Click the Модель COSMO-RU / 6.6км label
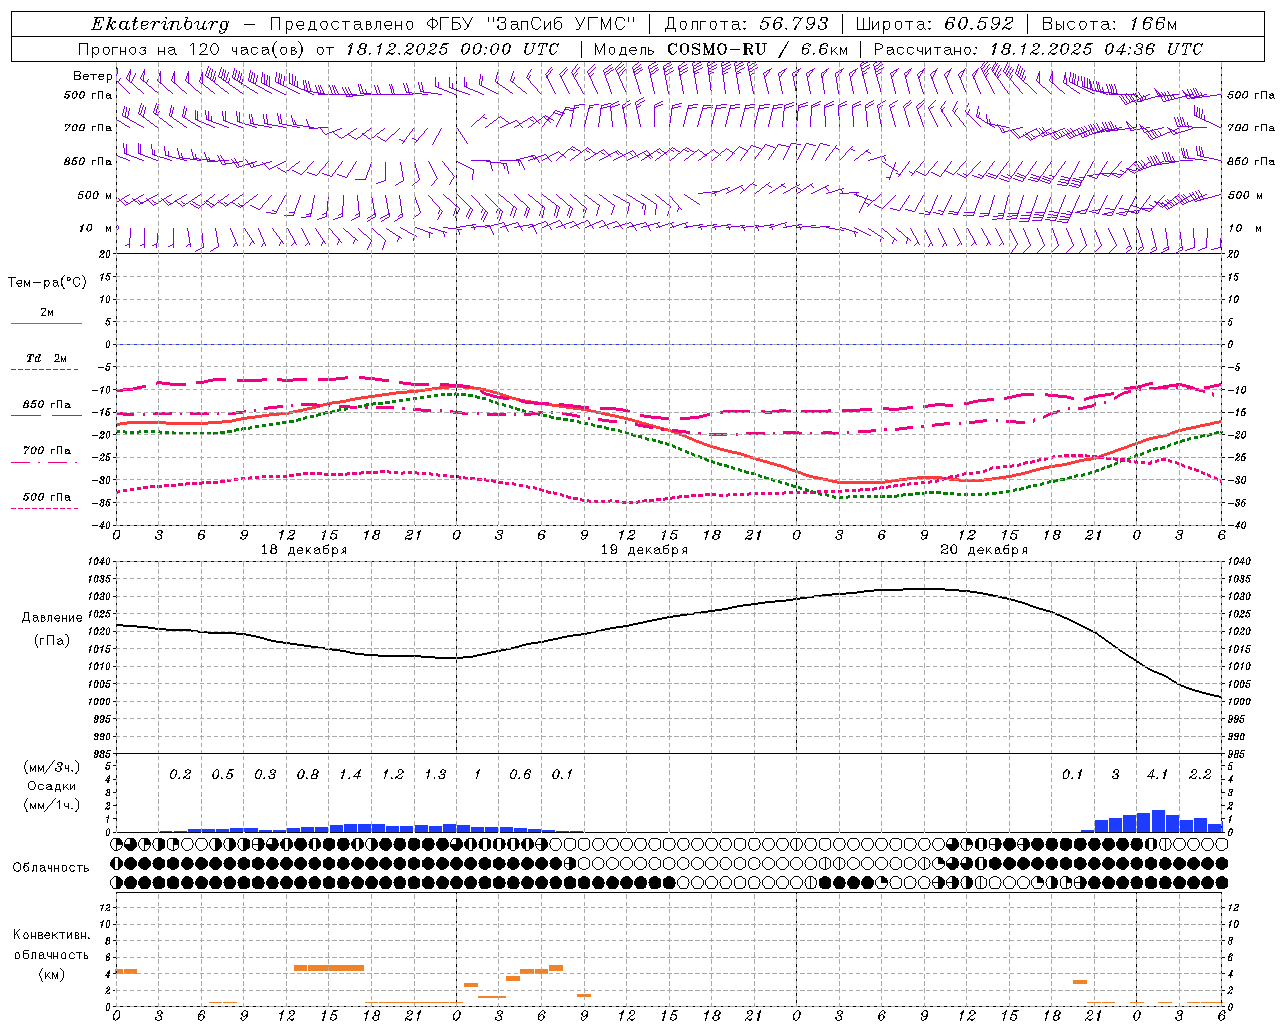 [720, 49]
